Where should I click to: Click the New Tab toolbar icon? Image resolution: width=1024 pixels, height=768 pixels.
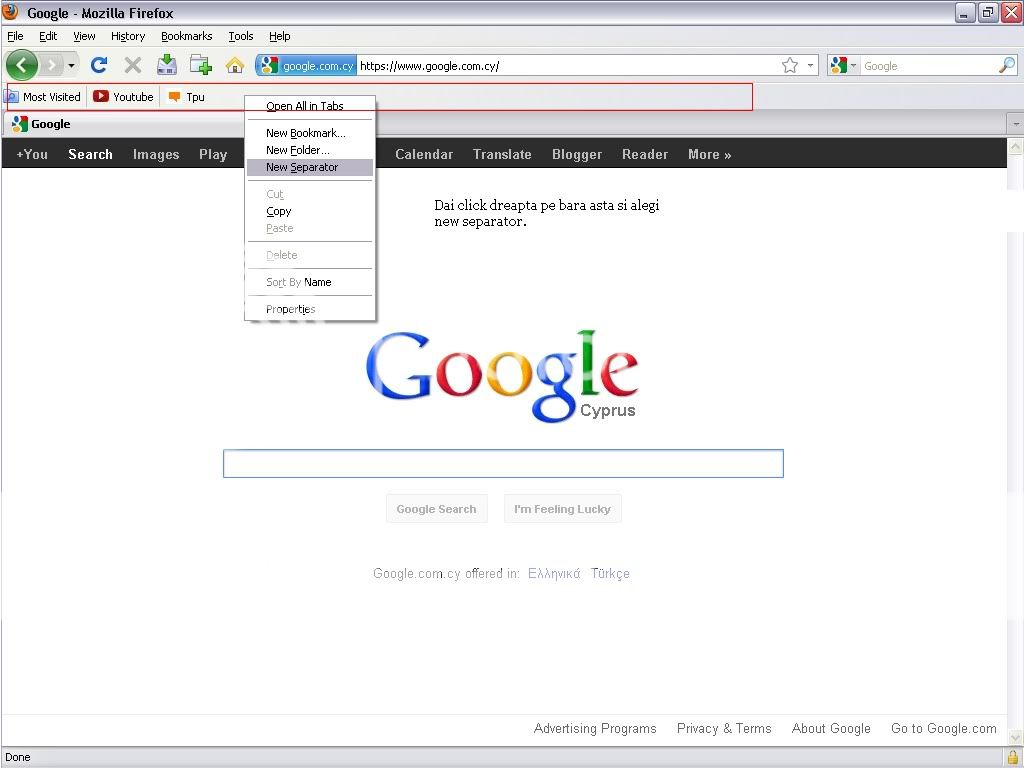200,65
